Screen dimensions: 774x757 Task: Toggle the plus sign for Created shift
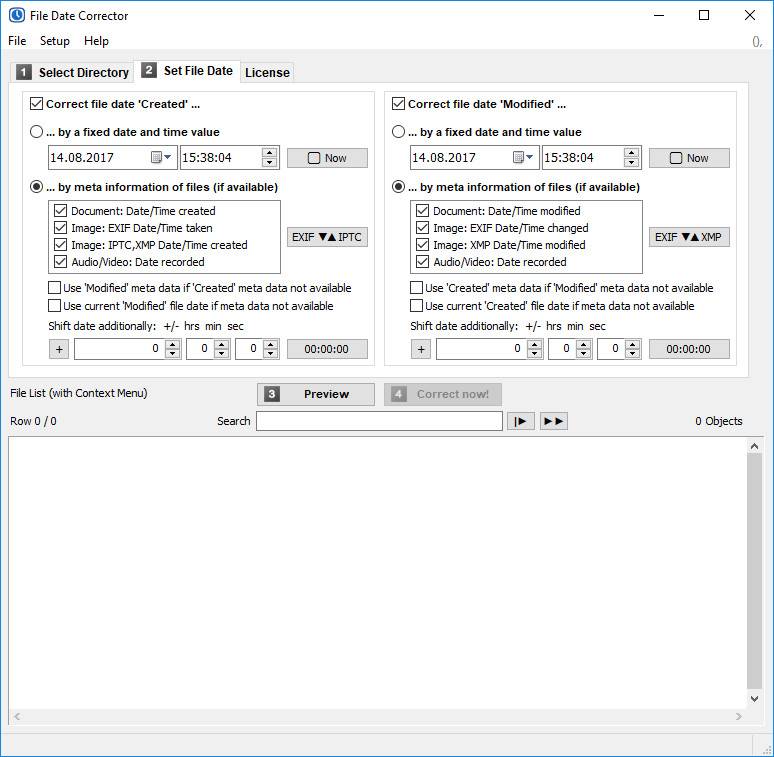59,349
